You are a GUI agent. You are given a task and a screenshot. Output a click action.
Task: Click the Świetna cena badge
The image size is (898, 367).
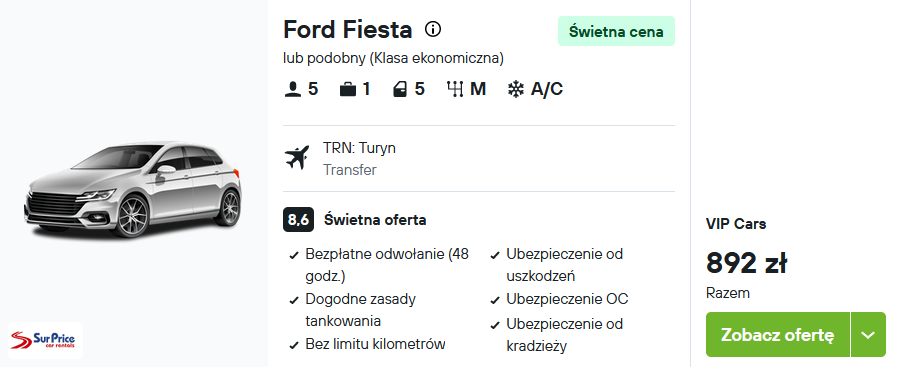(616, 31)
